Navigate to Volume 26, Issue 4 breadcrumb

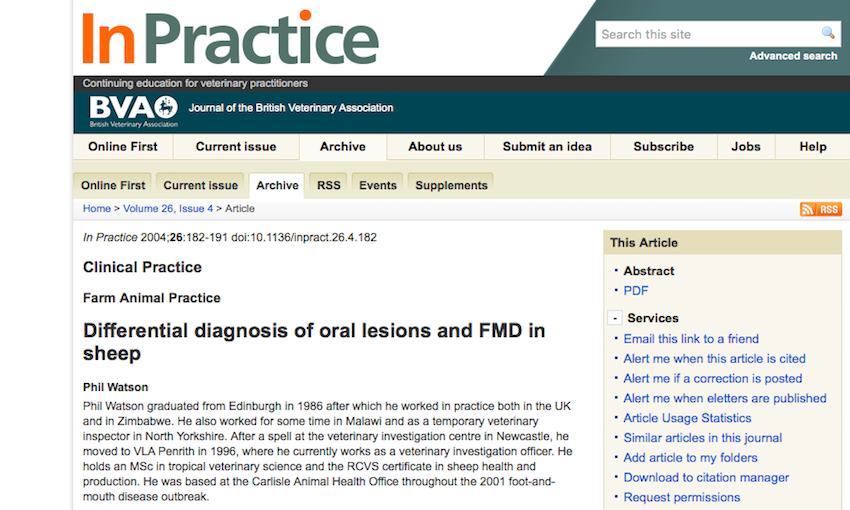168,209
